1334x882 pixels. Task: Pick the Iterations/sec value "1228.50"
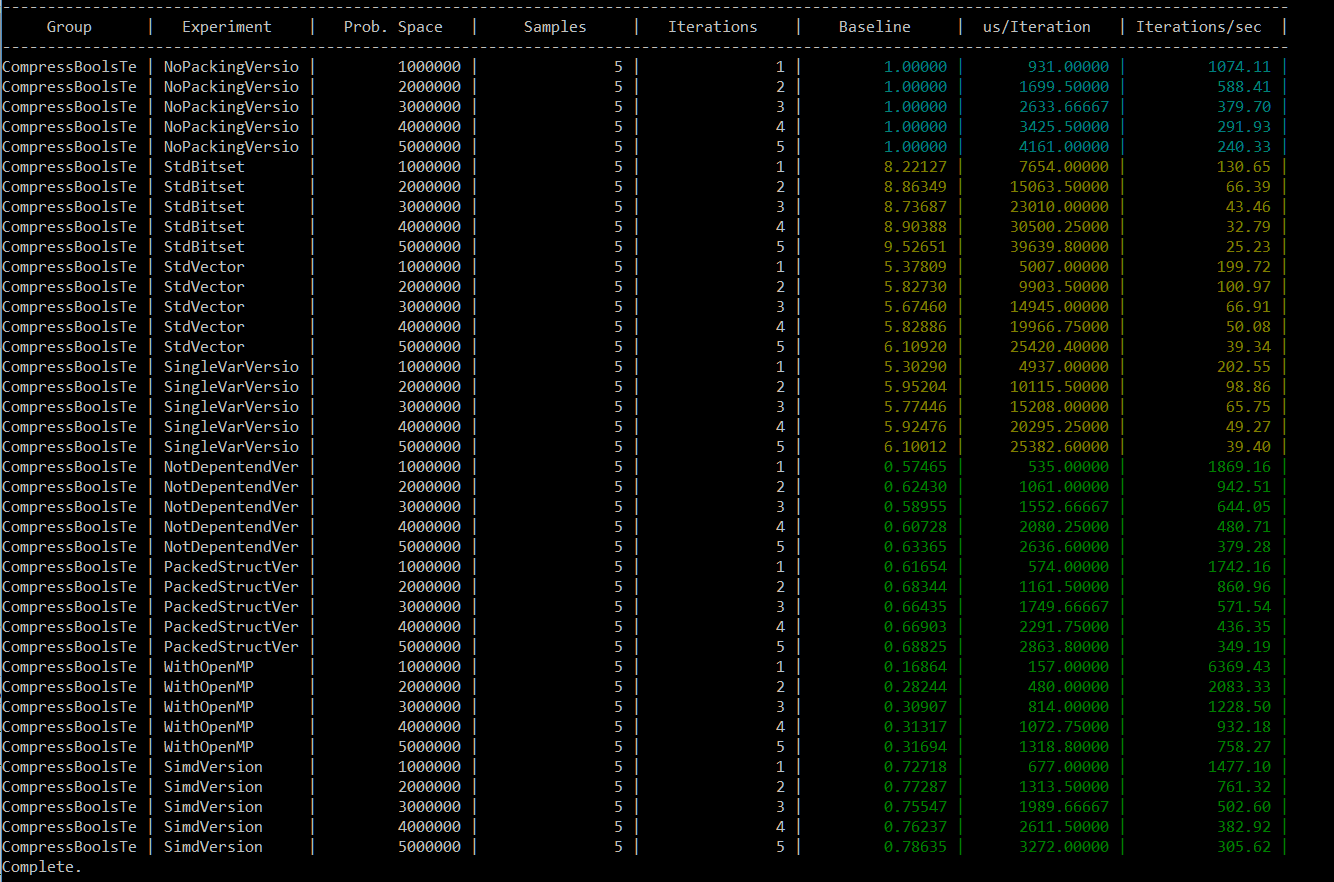1239,707
